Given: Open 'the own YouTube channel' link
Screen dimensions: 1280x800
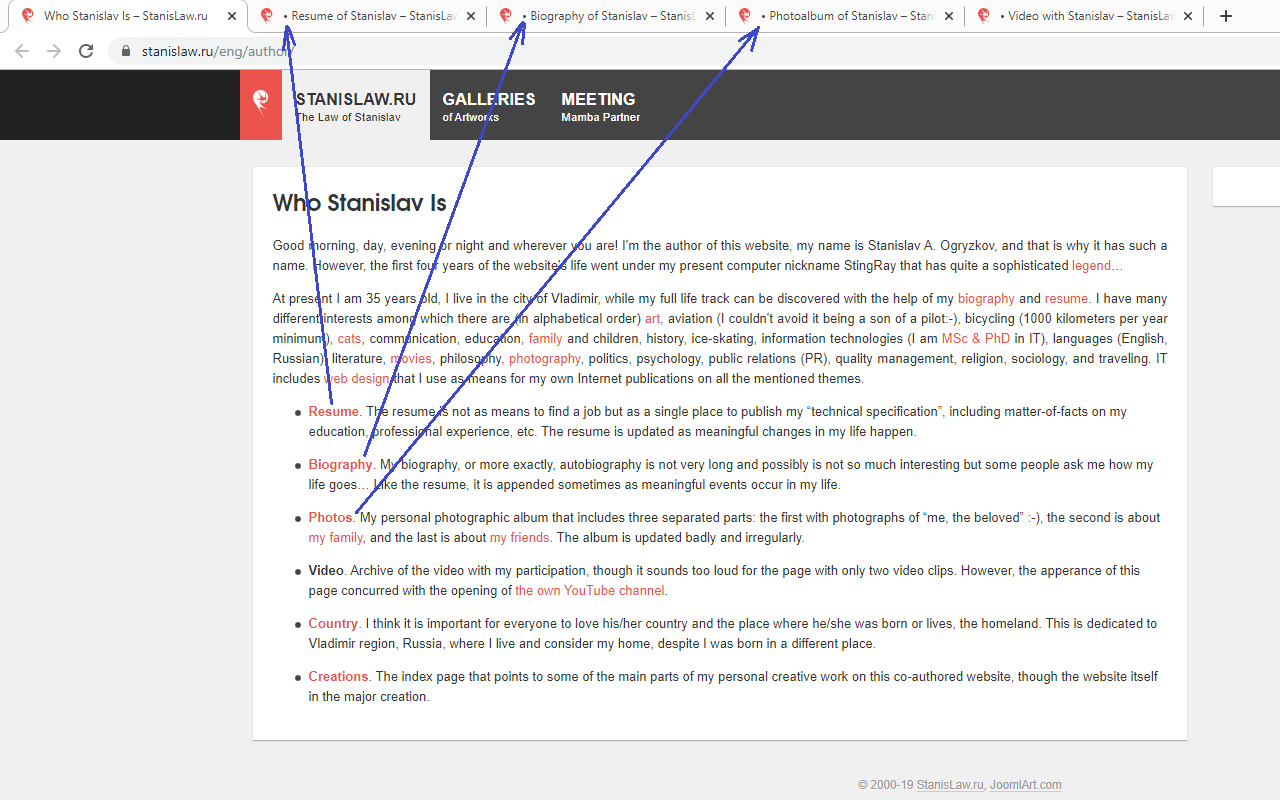Looking at the screenshot, I should 590,591.
